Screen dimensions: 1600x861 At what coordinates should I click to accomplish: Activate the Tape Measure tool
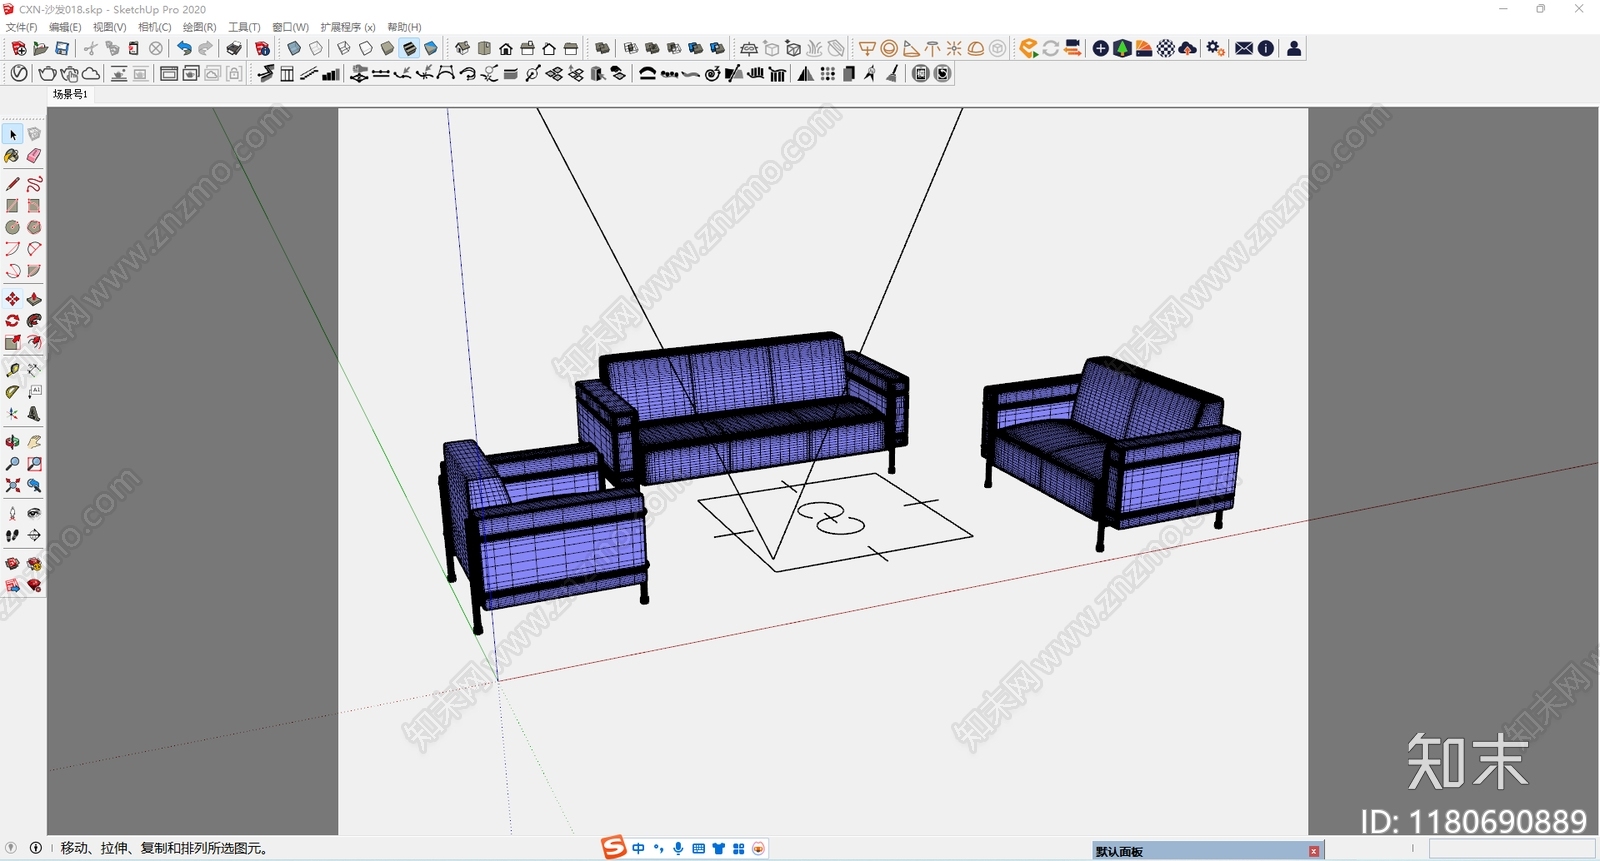(13, 370)
